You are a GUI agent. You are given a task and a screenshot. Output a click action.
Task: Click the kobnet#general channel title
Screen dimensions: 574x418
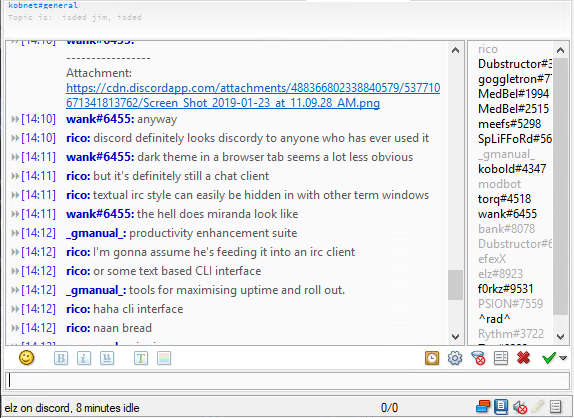43,5
